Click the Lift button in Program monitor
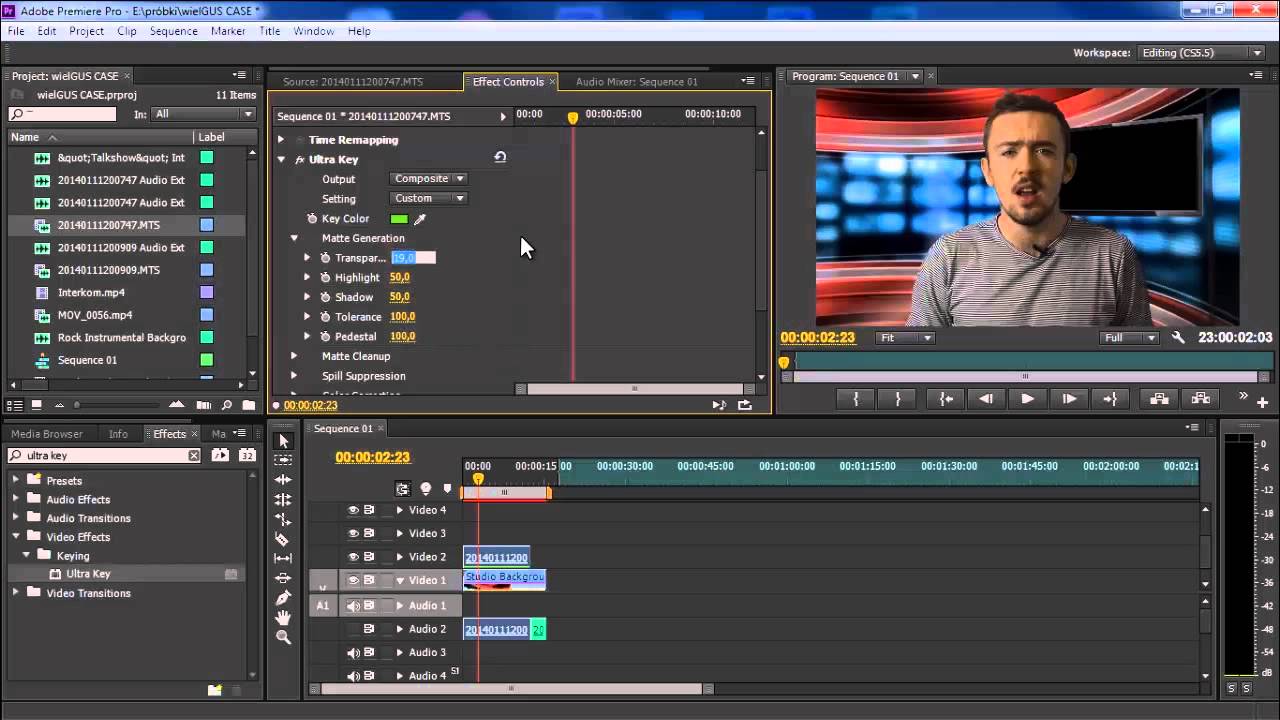 pos(1159,398)
